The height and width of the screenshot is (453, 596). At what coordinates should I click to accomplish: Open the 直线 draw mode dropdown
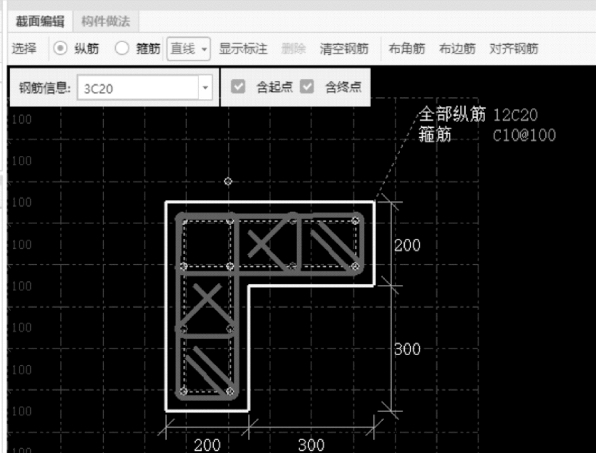tap(189, 49)
